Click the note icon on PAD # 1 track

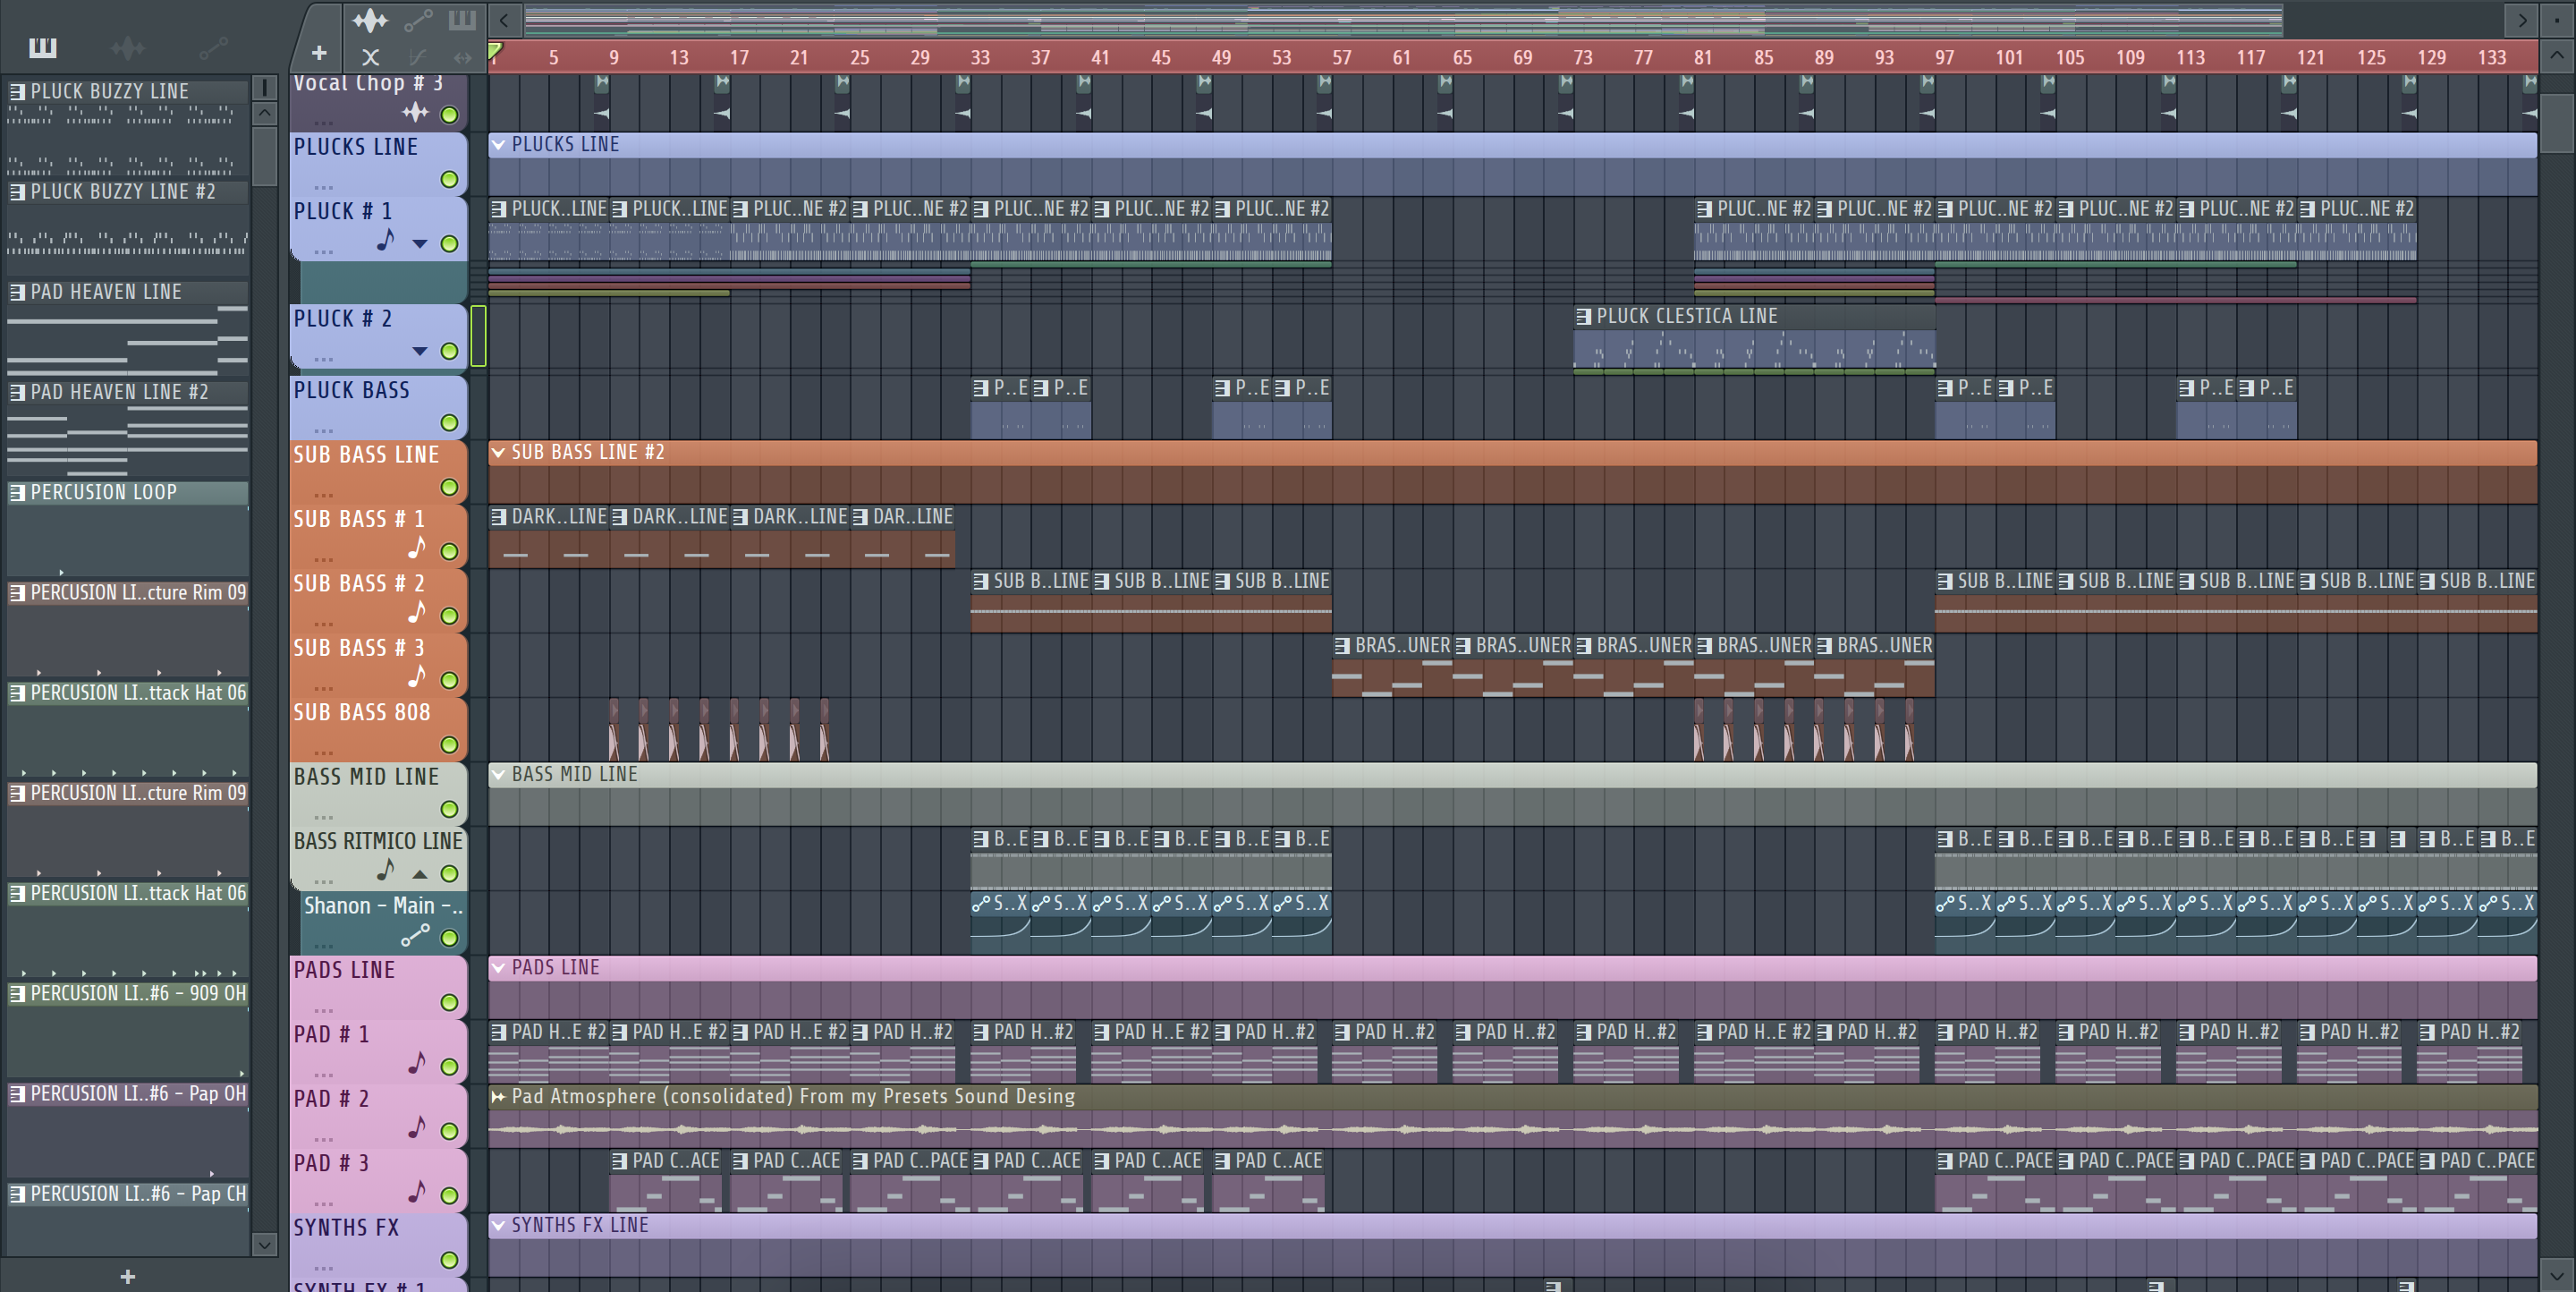click(417, 1063)
